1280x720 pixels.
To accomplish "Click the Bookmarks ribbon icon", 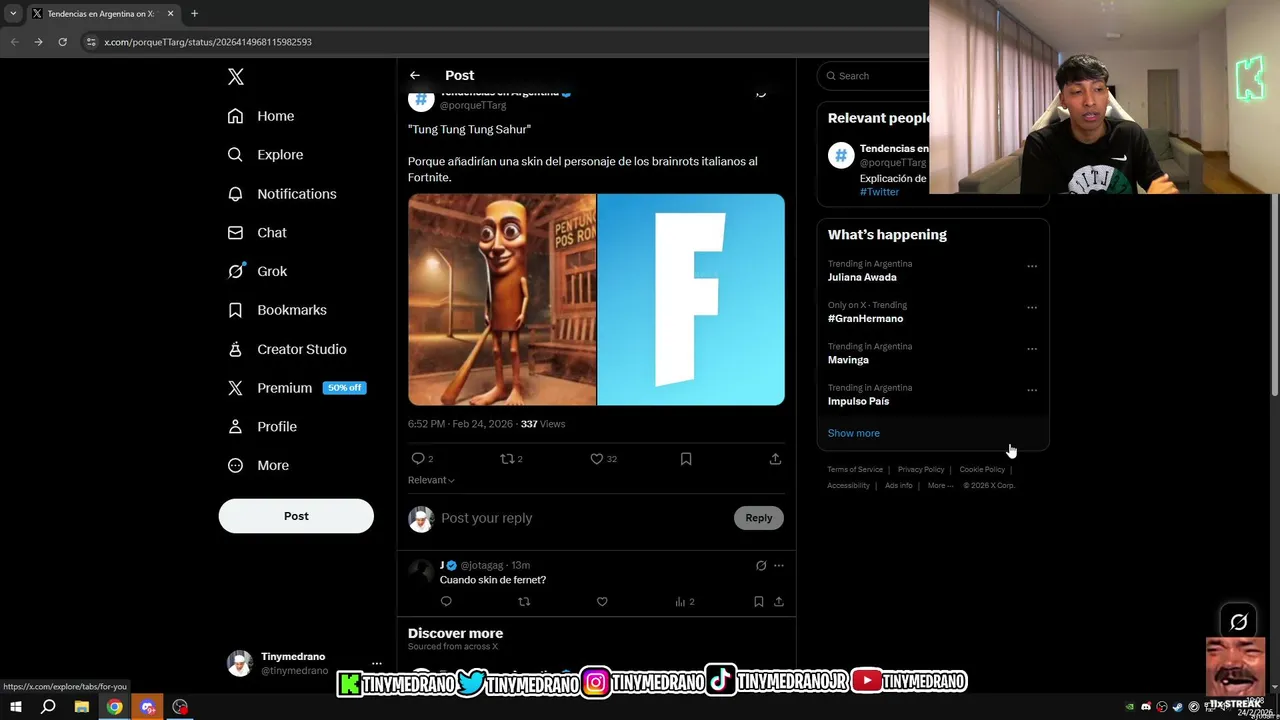I will (x=235, y=310).
